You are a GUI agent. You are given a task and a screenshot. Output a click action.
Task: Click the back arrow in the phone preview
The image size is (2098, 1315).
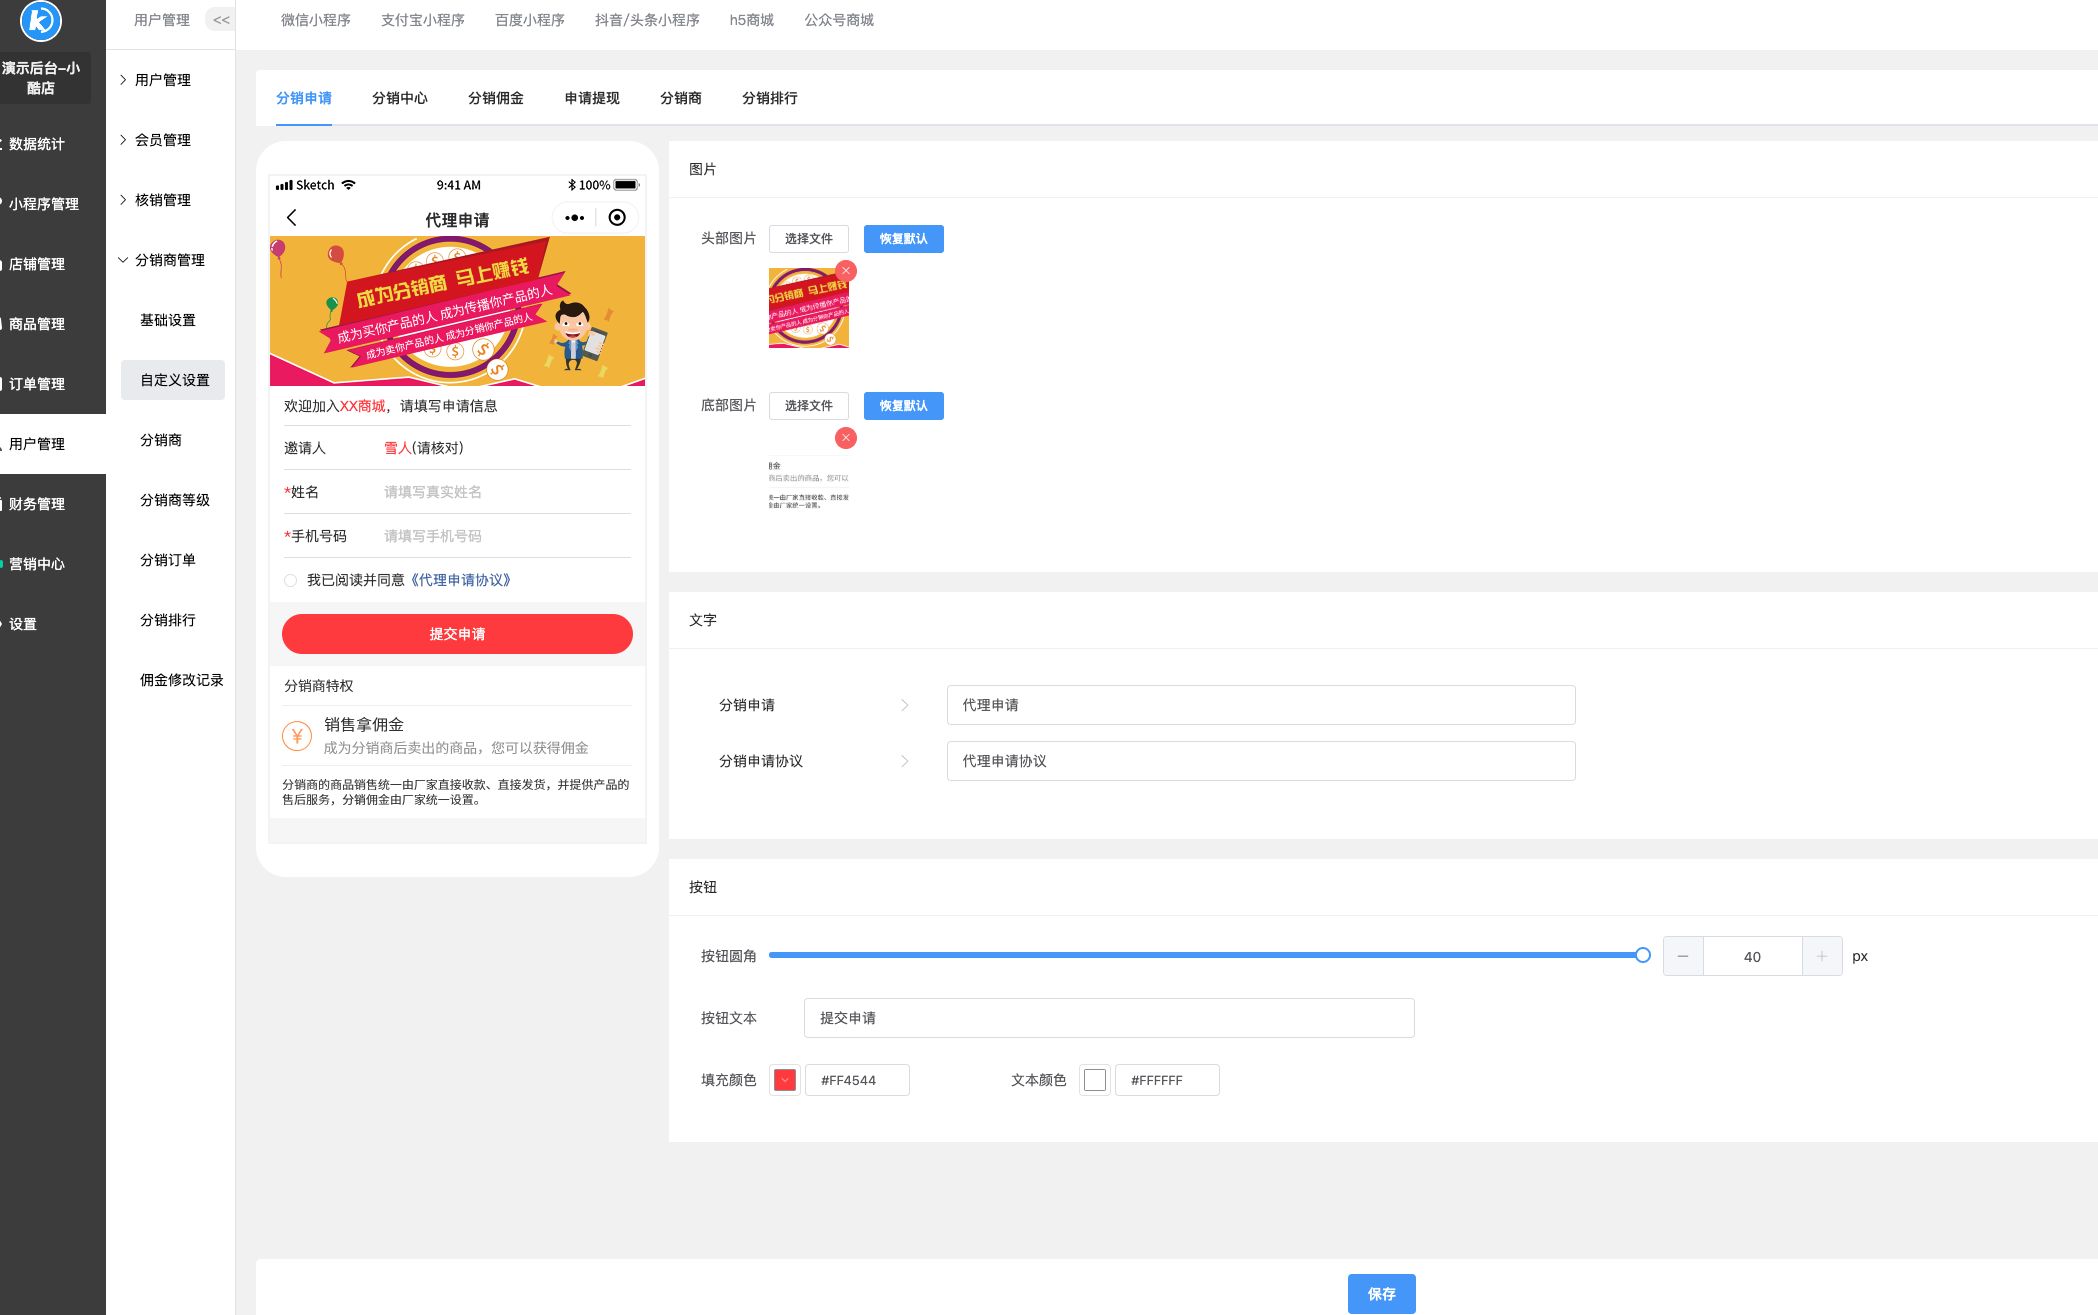click(292, 218)
